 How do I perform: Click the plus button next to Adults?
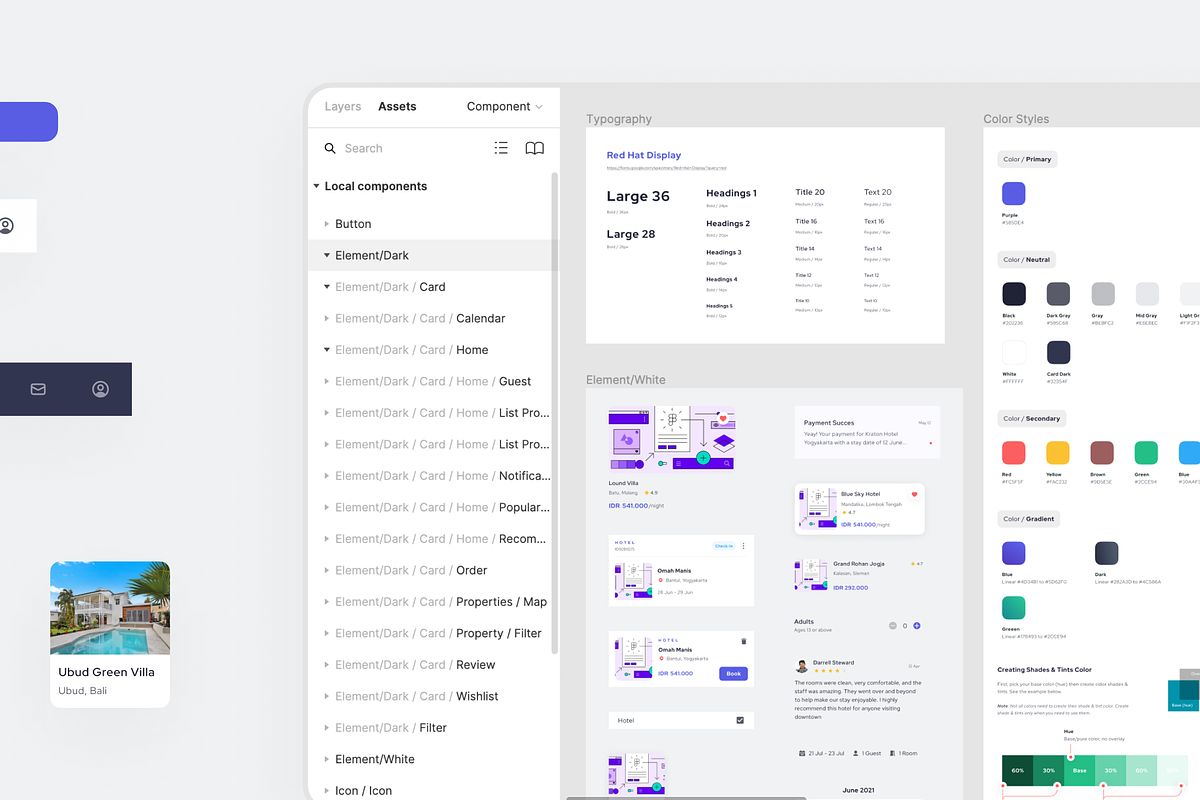(917, 626)
